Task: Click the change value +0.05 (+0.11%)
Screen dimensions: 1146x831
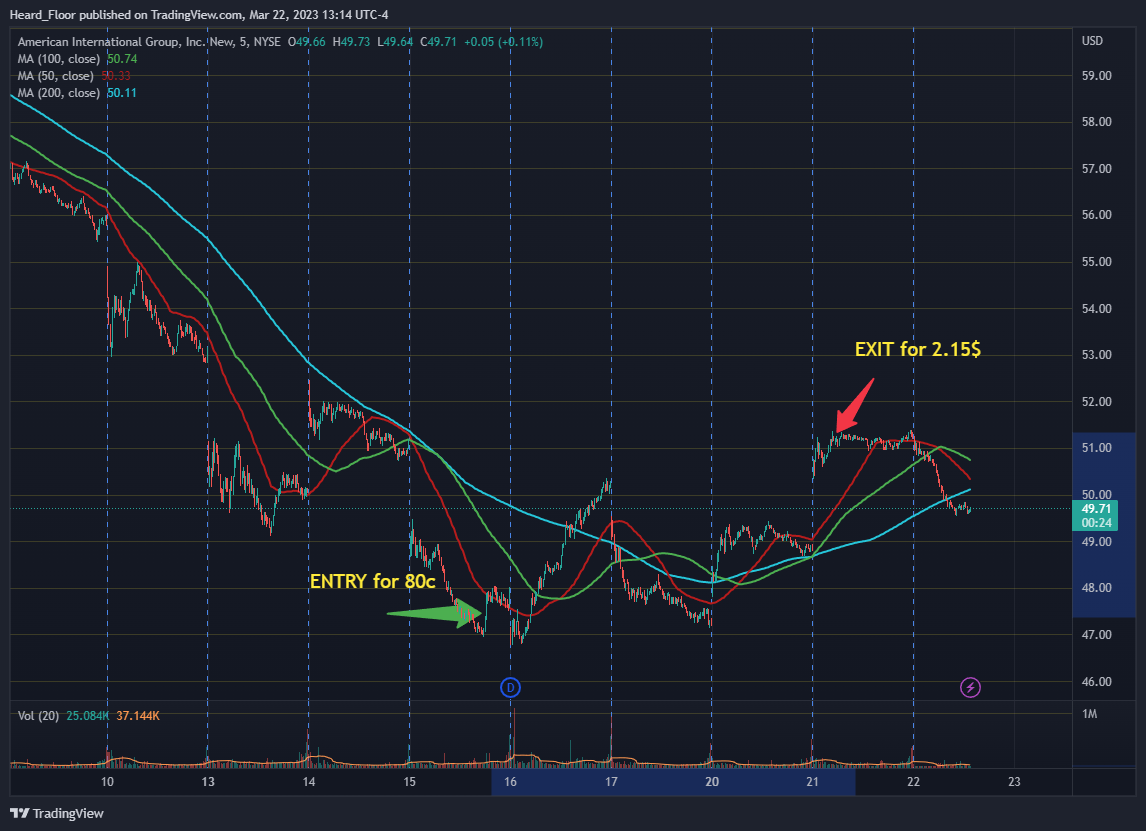Action: [x=504, y=42]
